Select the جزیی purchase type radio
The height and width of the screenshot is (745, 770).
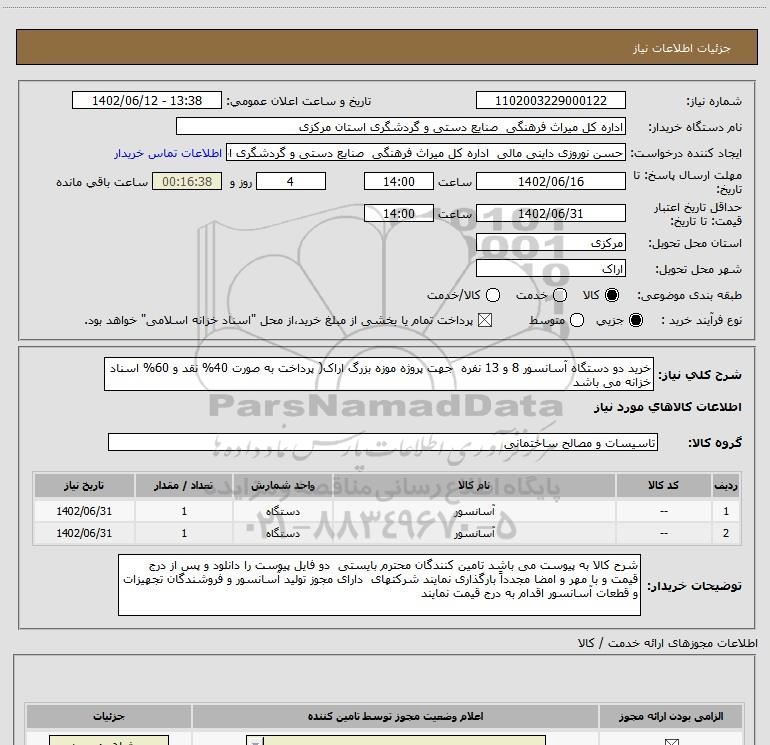pos(635,320)
